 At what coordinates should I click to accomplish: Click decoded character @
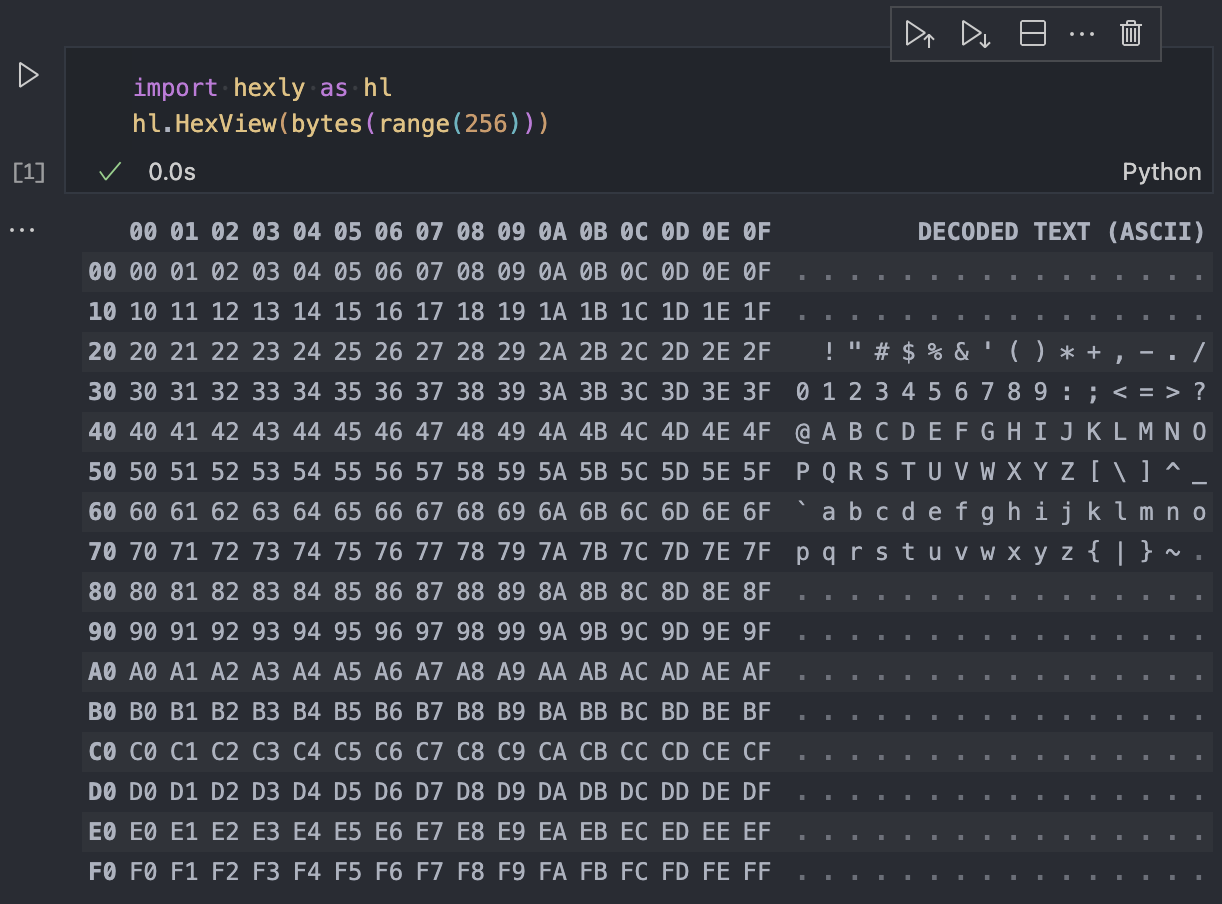pos(803,432)
